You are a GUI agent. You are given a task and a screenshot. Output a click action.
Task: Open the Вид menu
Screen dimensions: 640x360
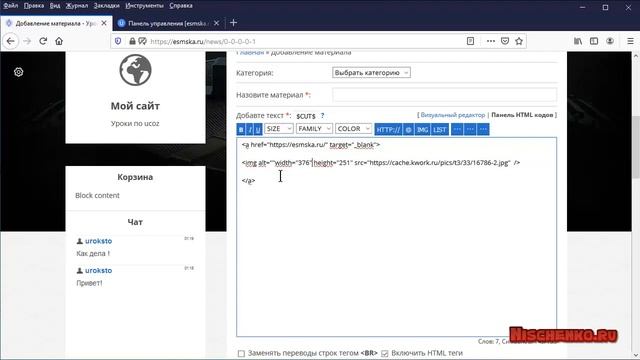55,6
